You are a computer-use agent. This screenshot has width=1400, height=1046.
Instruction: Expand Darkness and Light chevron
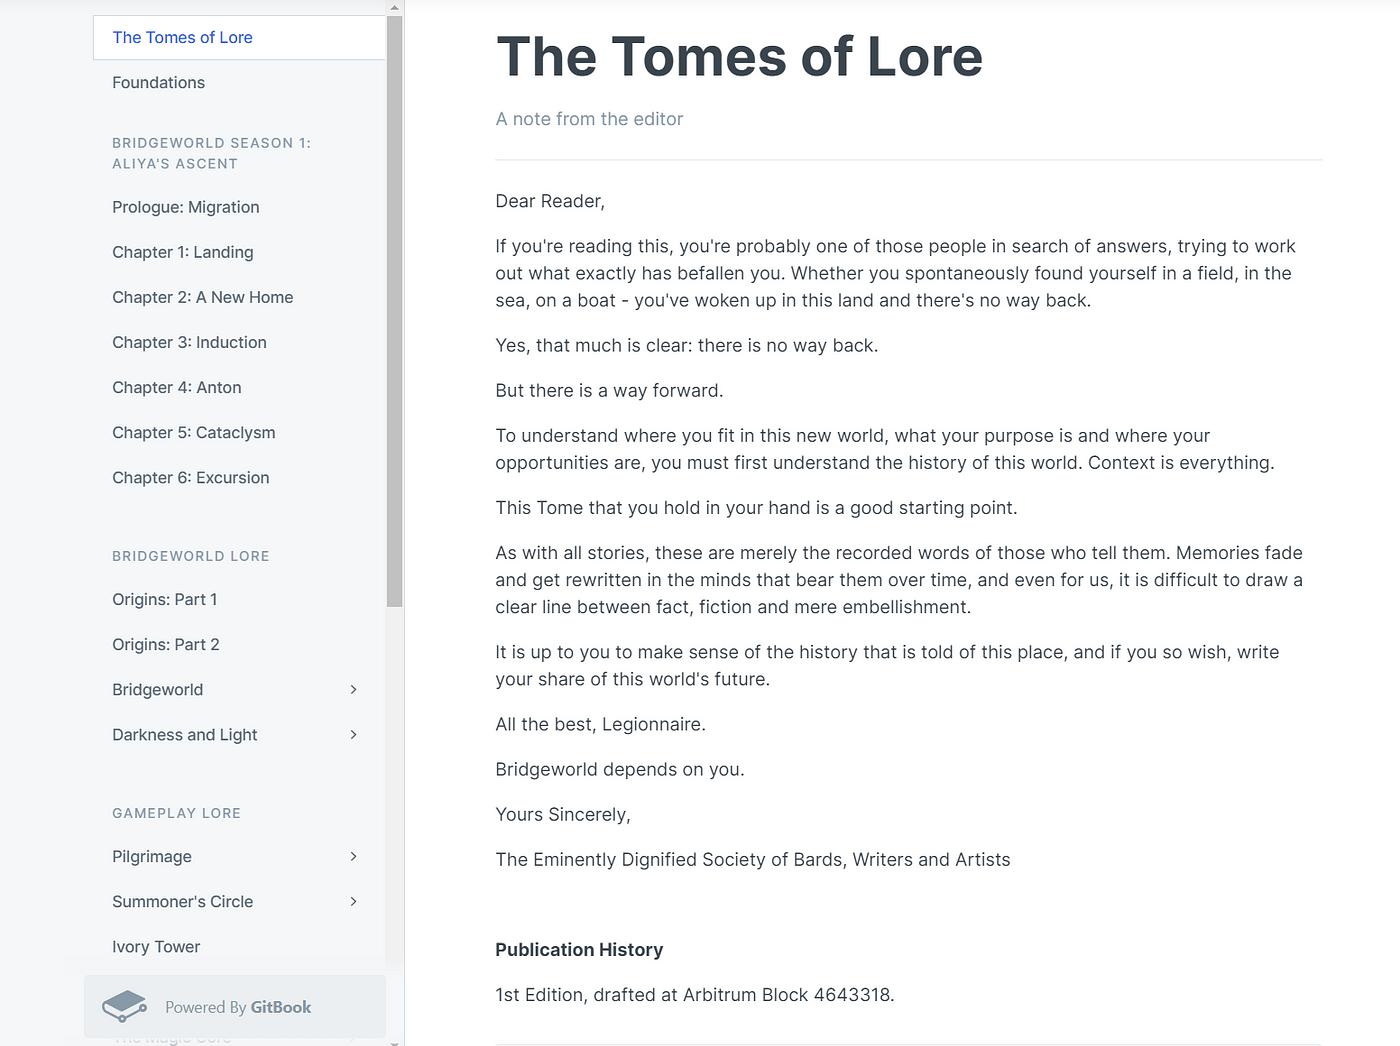(353, 735)
